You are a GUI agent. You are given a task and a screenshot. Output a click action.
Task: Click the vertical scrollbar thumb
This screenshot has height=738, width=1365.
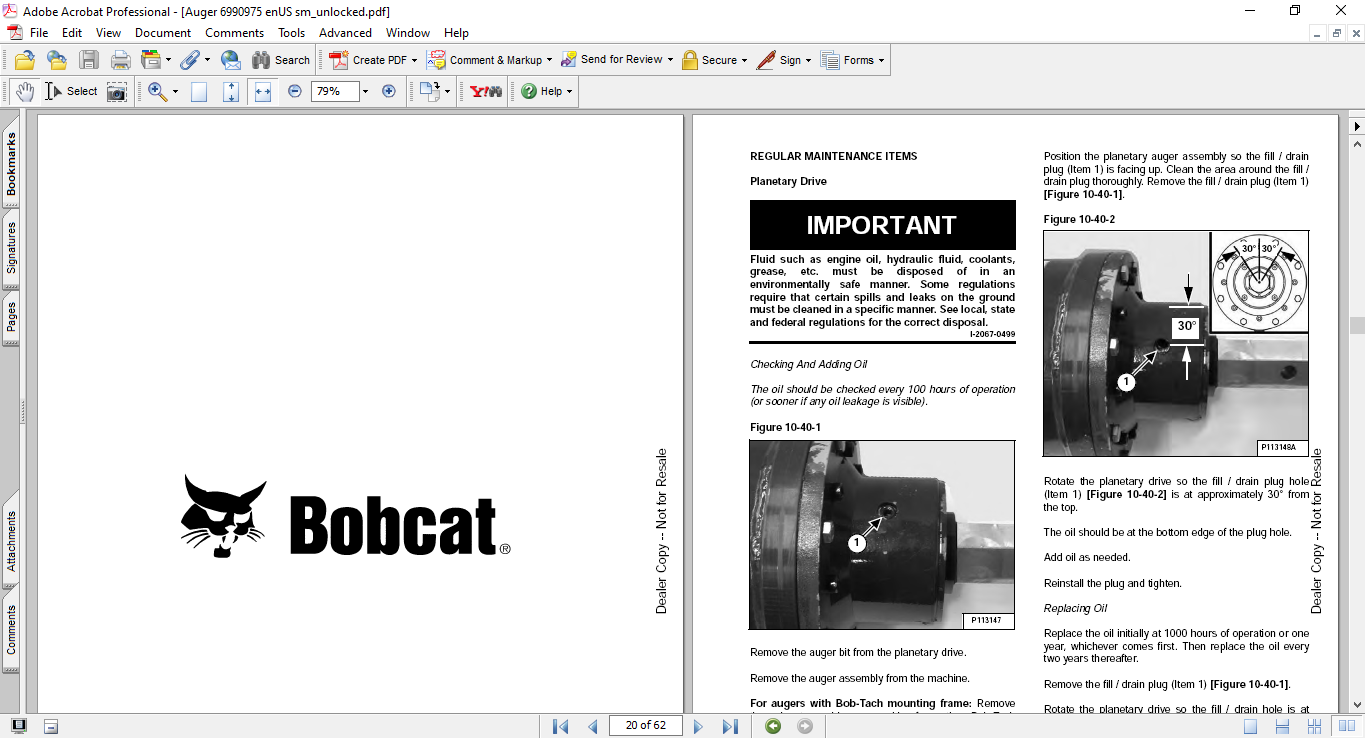point(1356,325)
